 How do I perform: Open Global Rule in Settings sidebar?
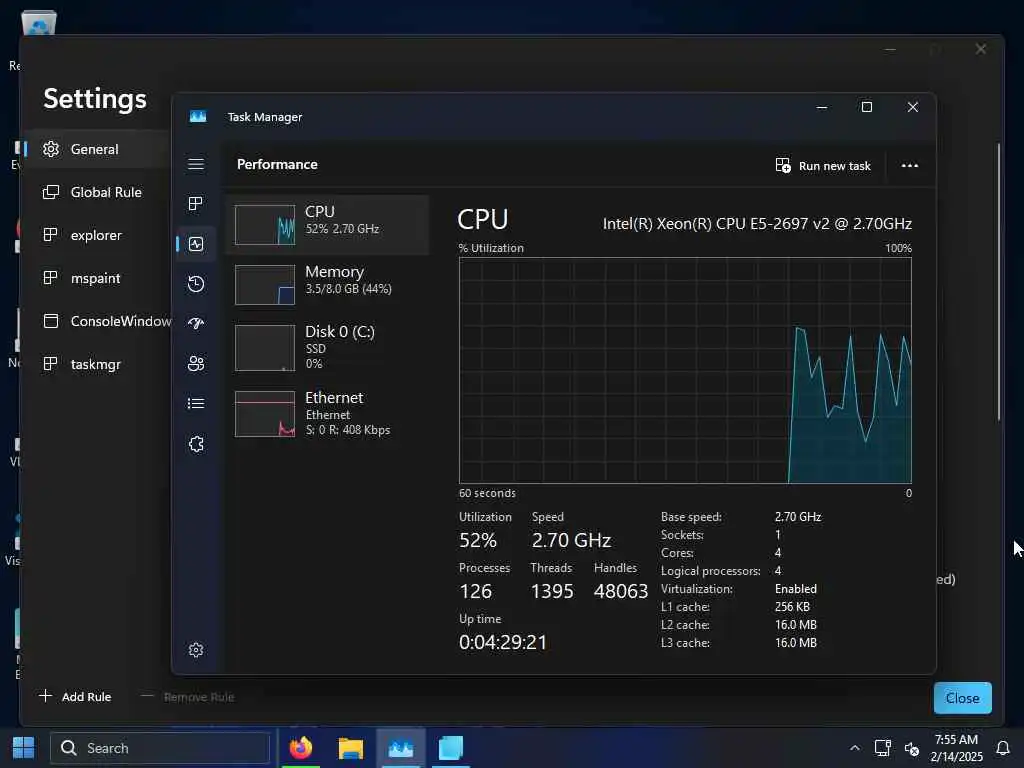coord(98,192)
